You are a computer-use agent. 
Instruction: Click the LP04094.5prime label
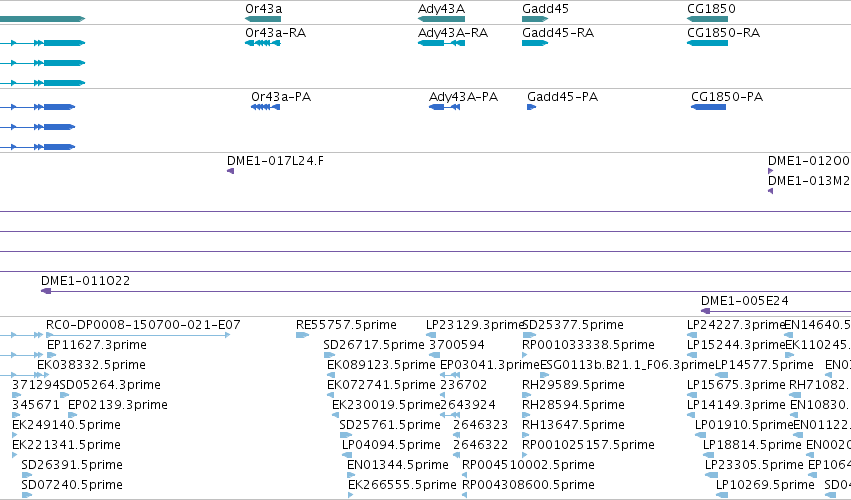[x=391, y=445]
